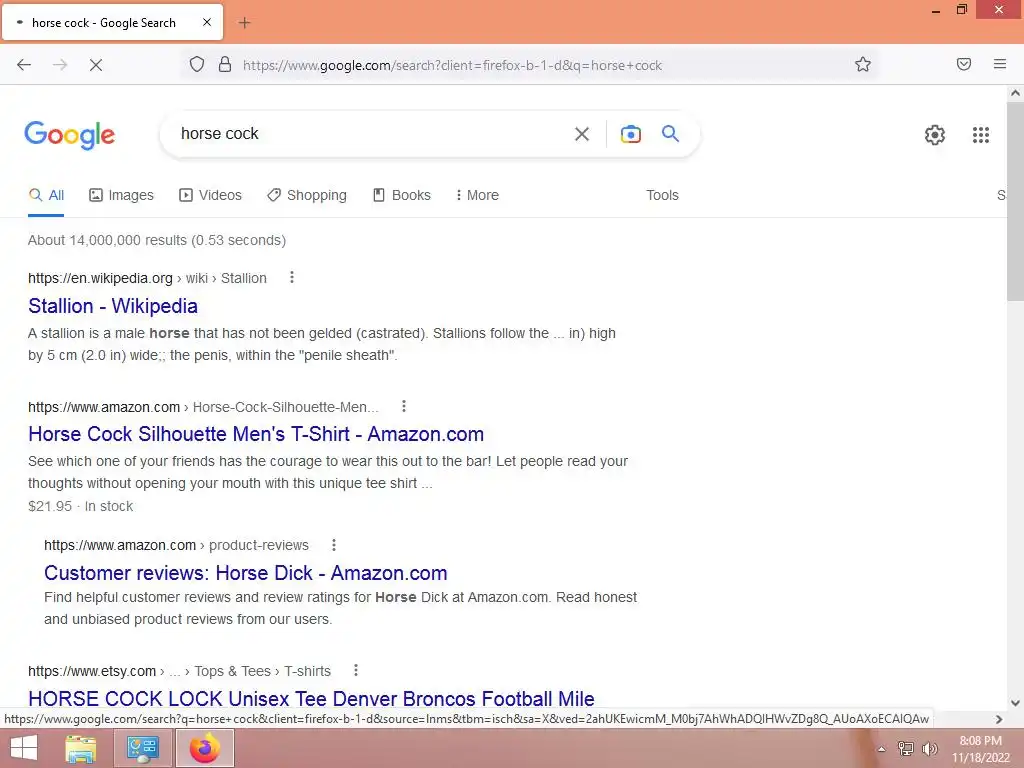Open the Stallion - Wikipedia link
Viewport: 1024px width, 768px height.
113,306
